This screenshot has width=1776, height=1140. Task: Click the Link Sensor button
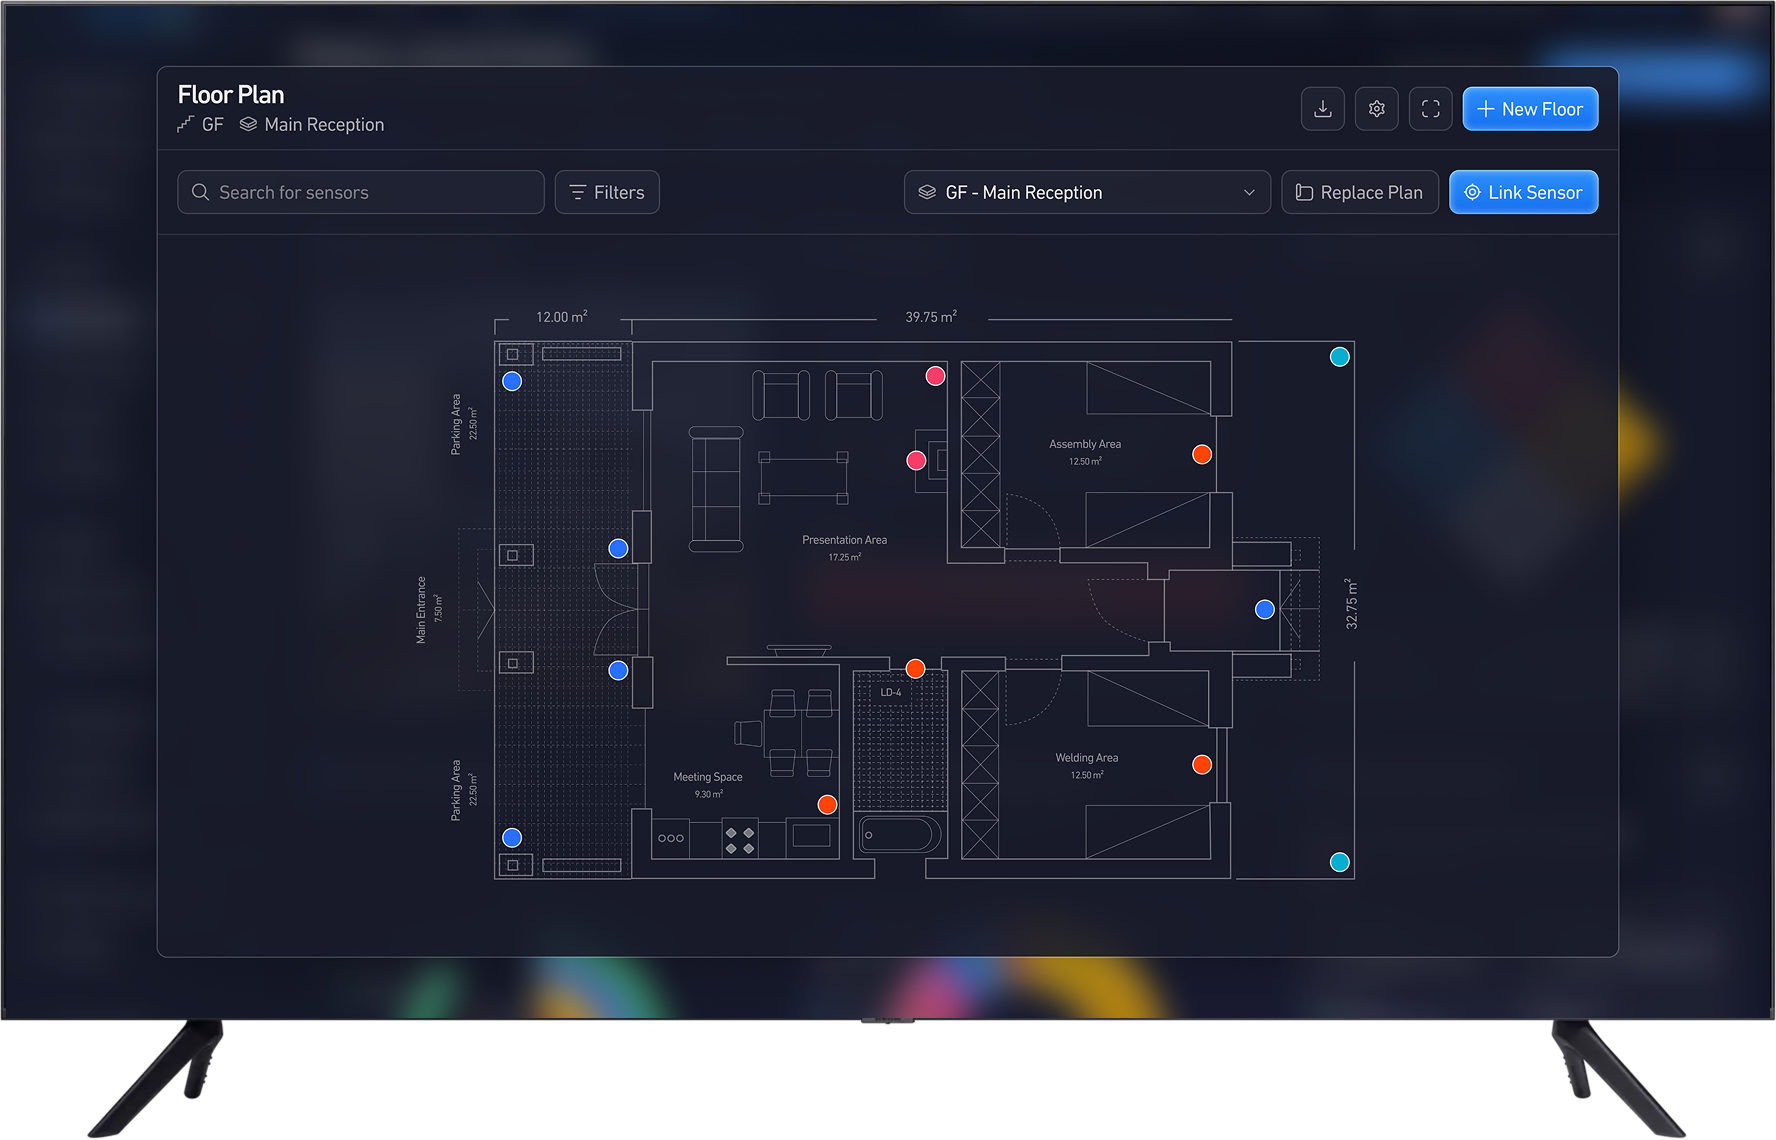tap(1523, 192)
